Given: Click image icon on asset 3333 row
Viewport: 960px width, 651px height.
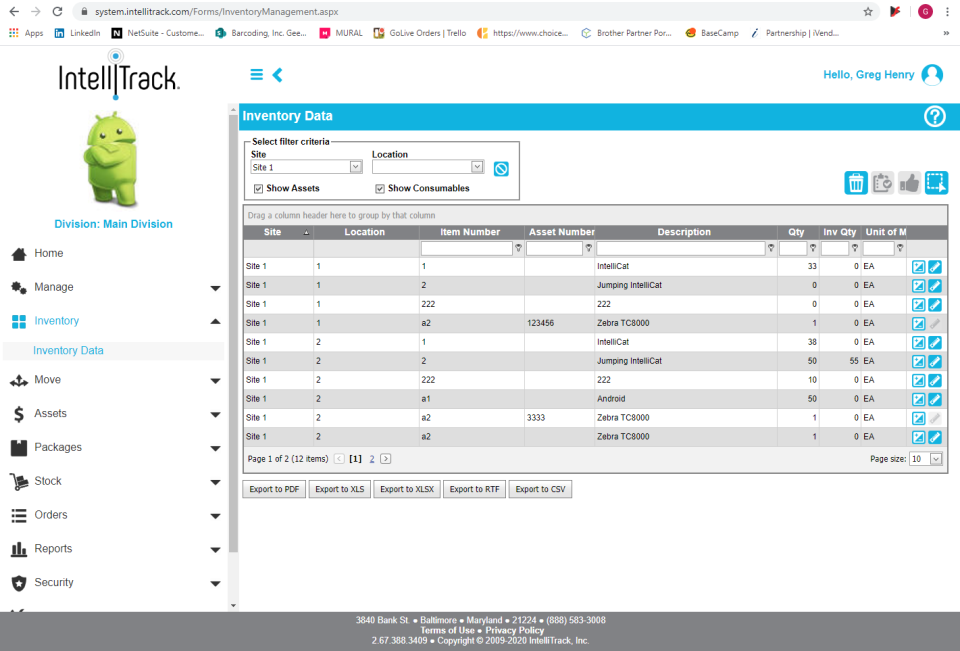Looking at the screenshot, I should pos(918,418).
